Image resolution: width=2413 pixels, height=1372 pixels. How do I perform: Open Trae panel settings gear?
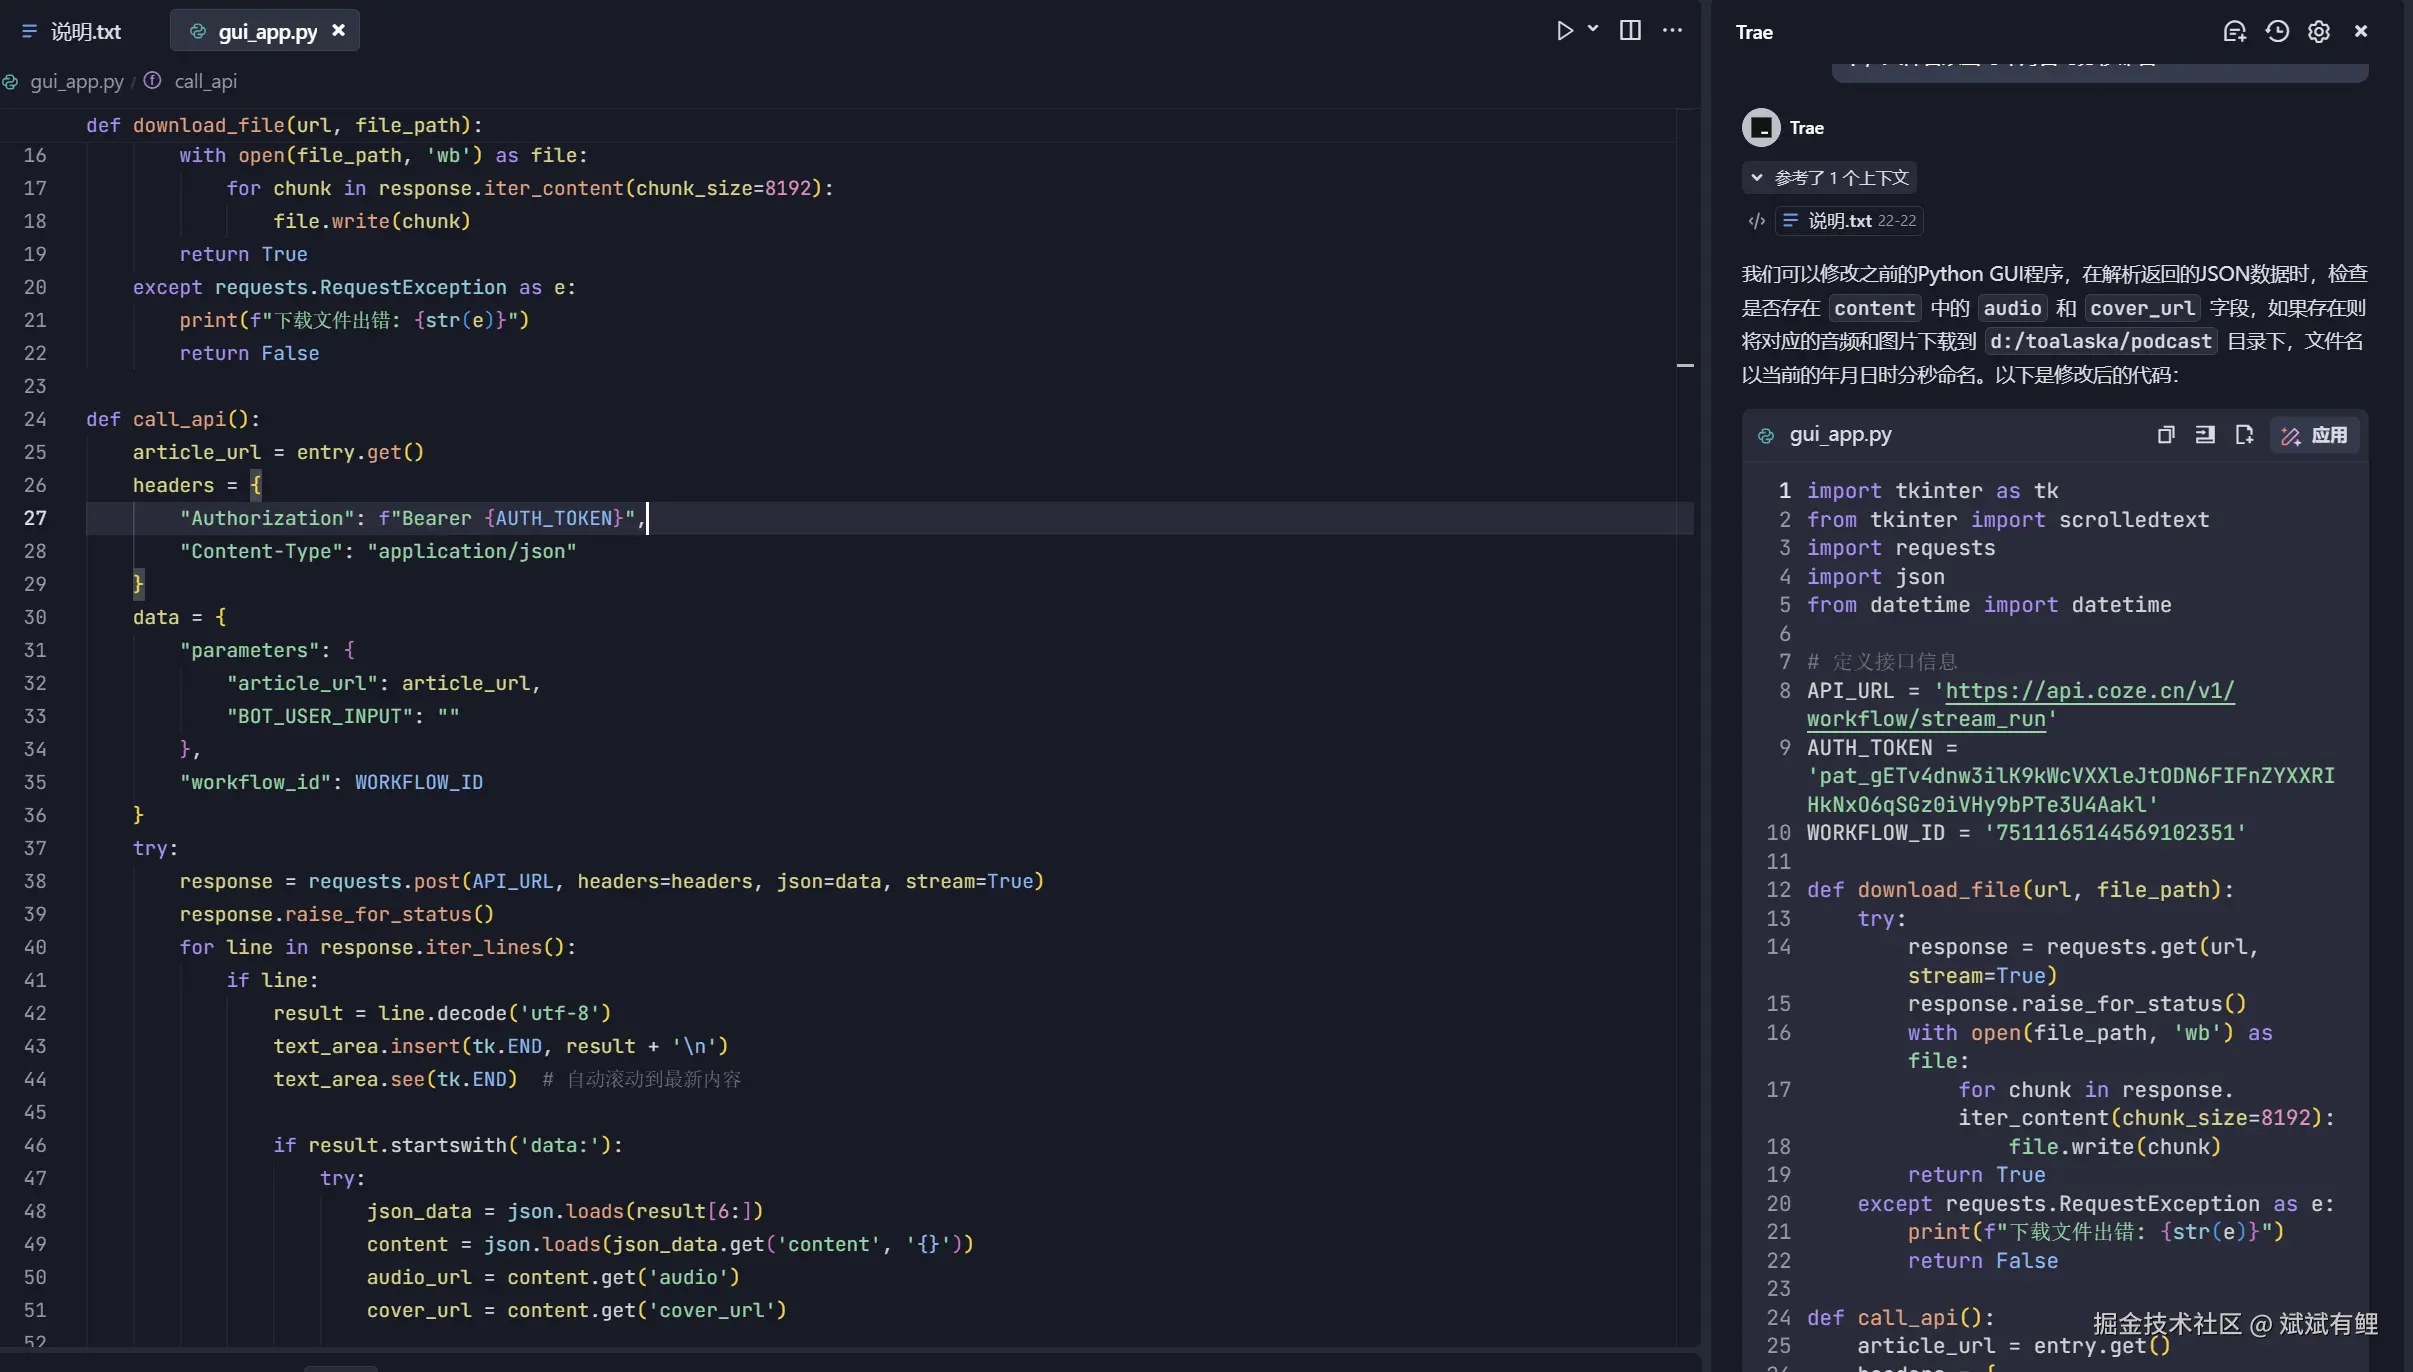coord(2319,32)
